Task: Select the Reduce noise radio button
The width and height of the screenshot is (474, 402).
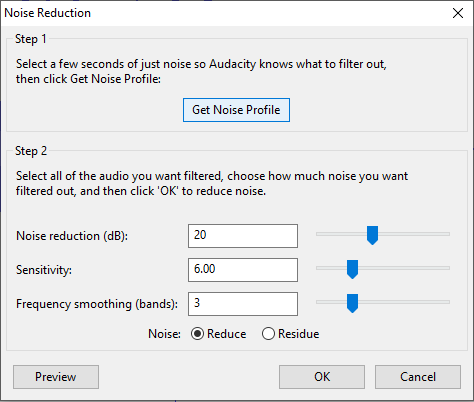Action: (197, 334)
